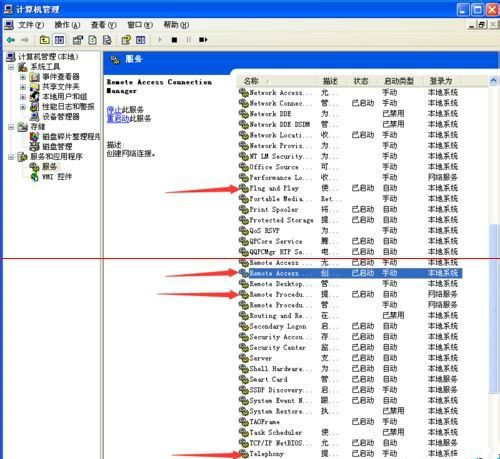The image size is (500, 459).
Task: Open the 文件(F) menu
Action: tap(31, 25)
